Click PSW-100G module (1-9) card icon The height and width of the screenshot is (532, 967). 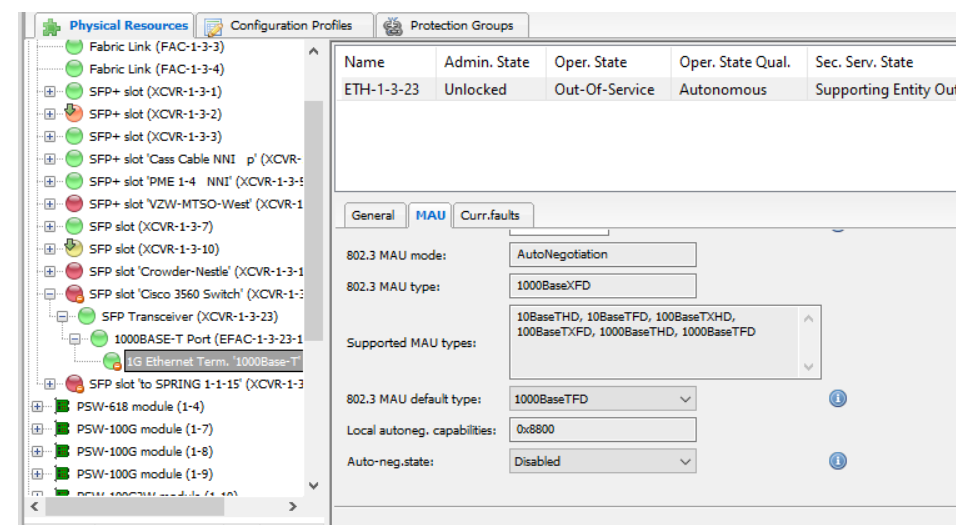pos(62,473)
